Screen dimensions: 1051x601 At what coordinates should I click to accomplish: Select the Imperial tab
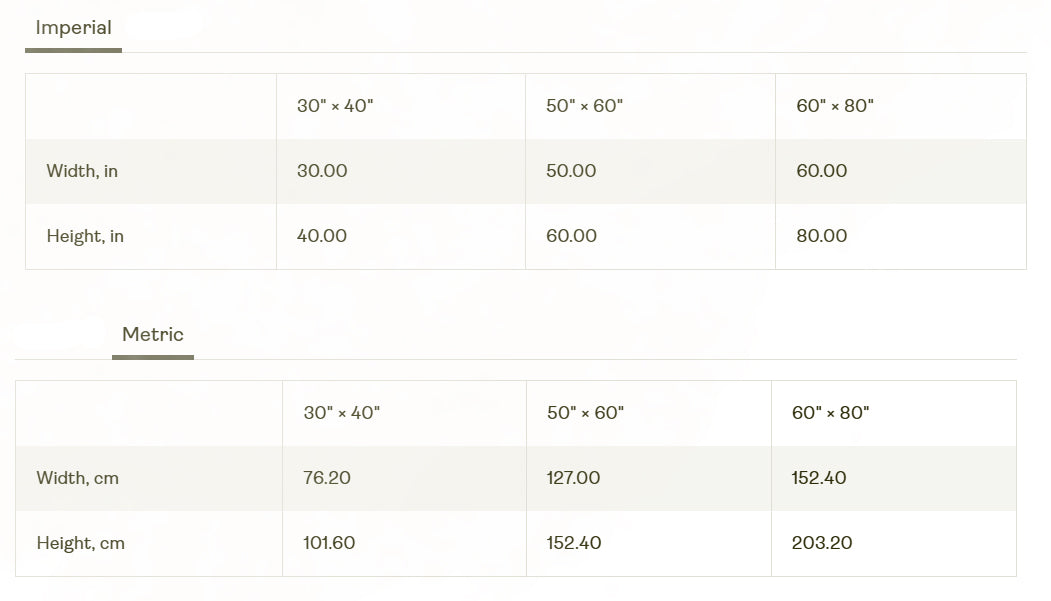click(x=74, y=28)
